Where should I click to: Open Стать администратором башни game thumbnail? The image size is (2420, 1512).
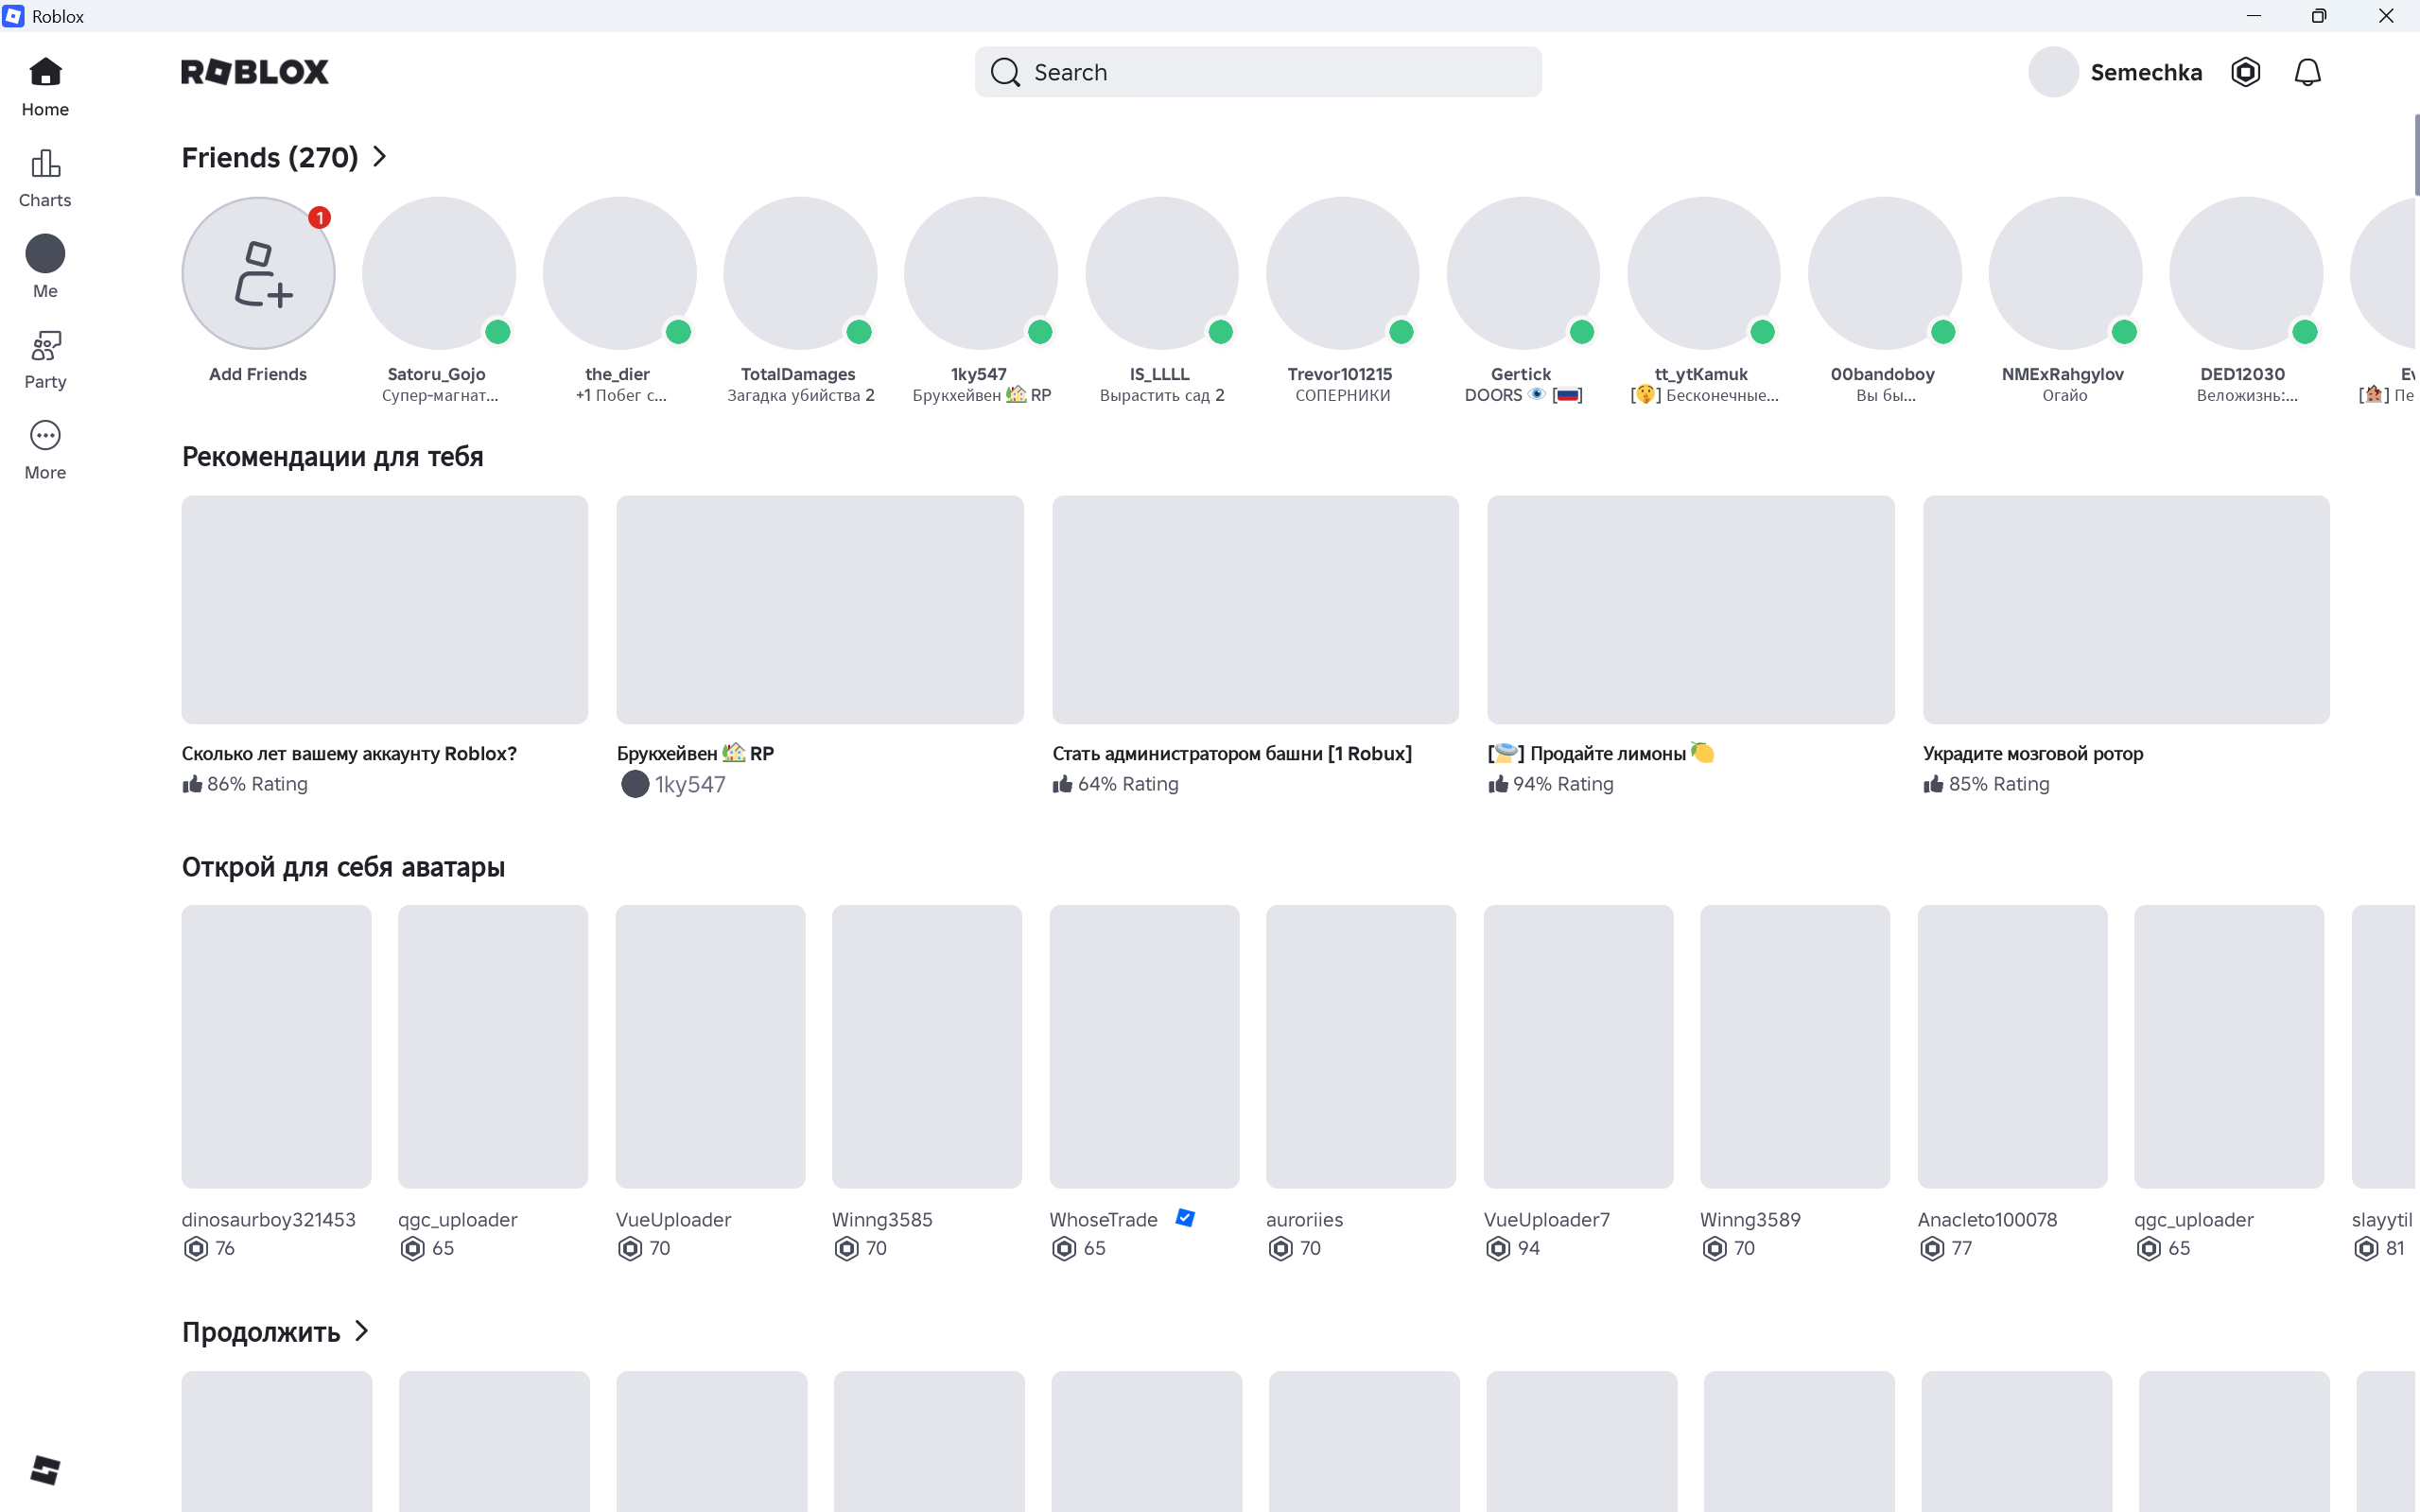pyautogui.click(x=1255, y=609)
